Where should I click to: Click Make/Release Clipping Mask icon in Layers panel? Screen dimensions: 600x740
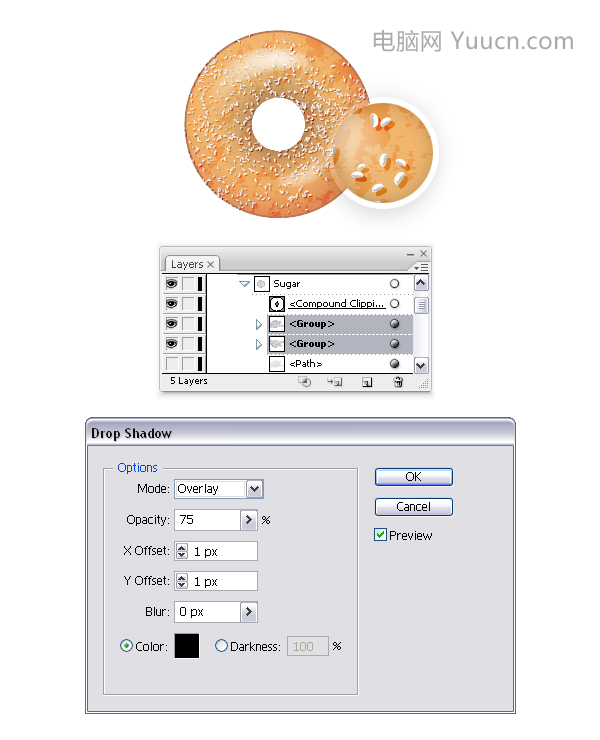304,382
